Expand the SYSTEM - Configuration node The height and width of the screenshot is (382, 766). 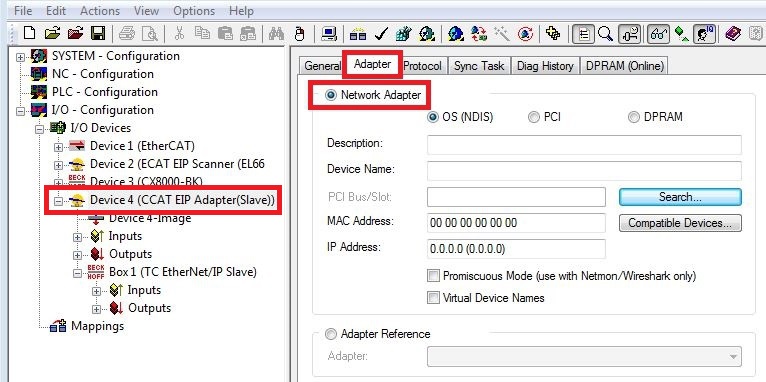[x=20, y=57]
